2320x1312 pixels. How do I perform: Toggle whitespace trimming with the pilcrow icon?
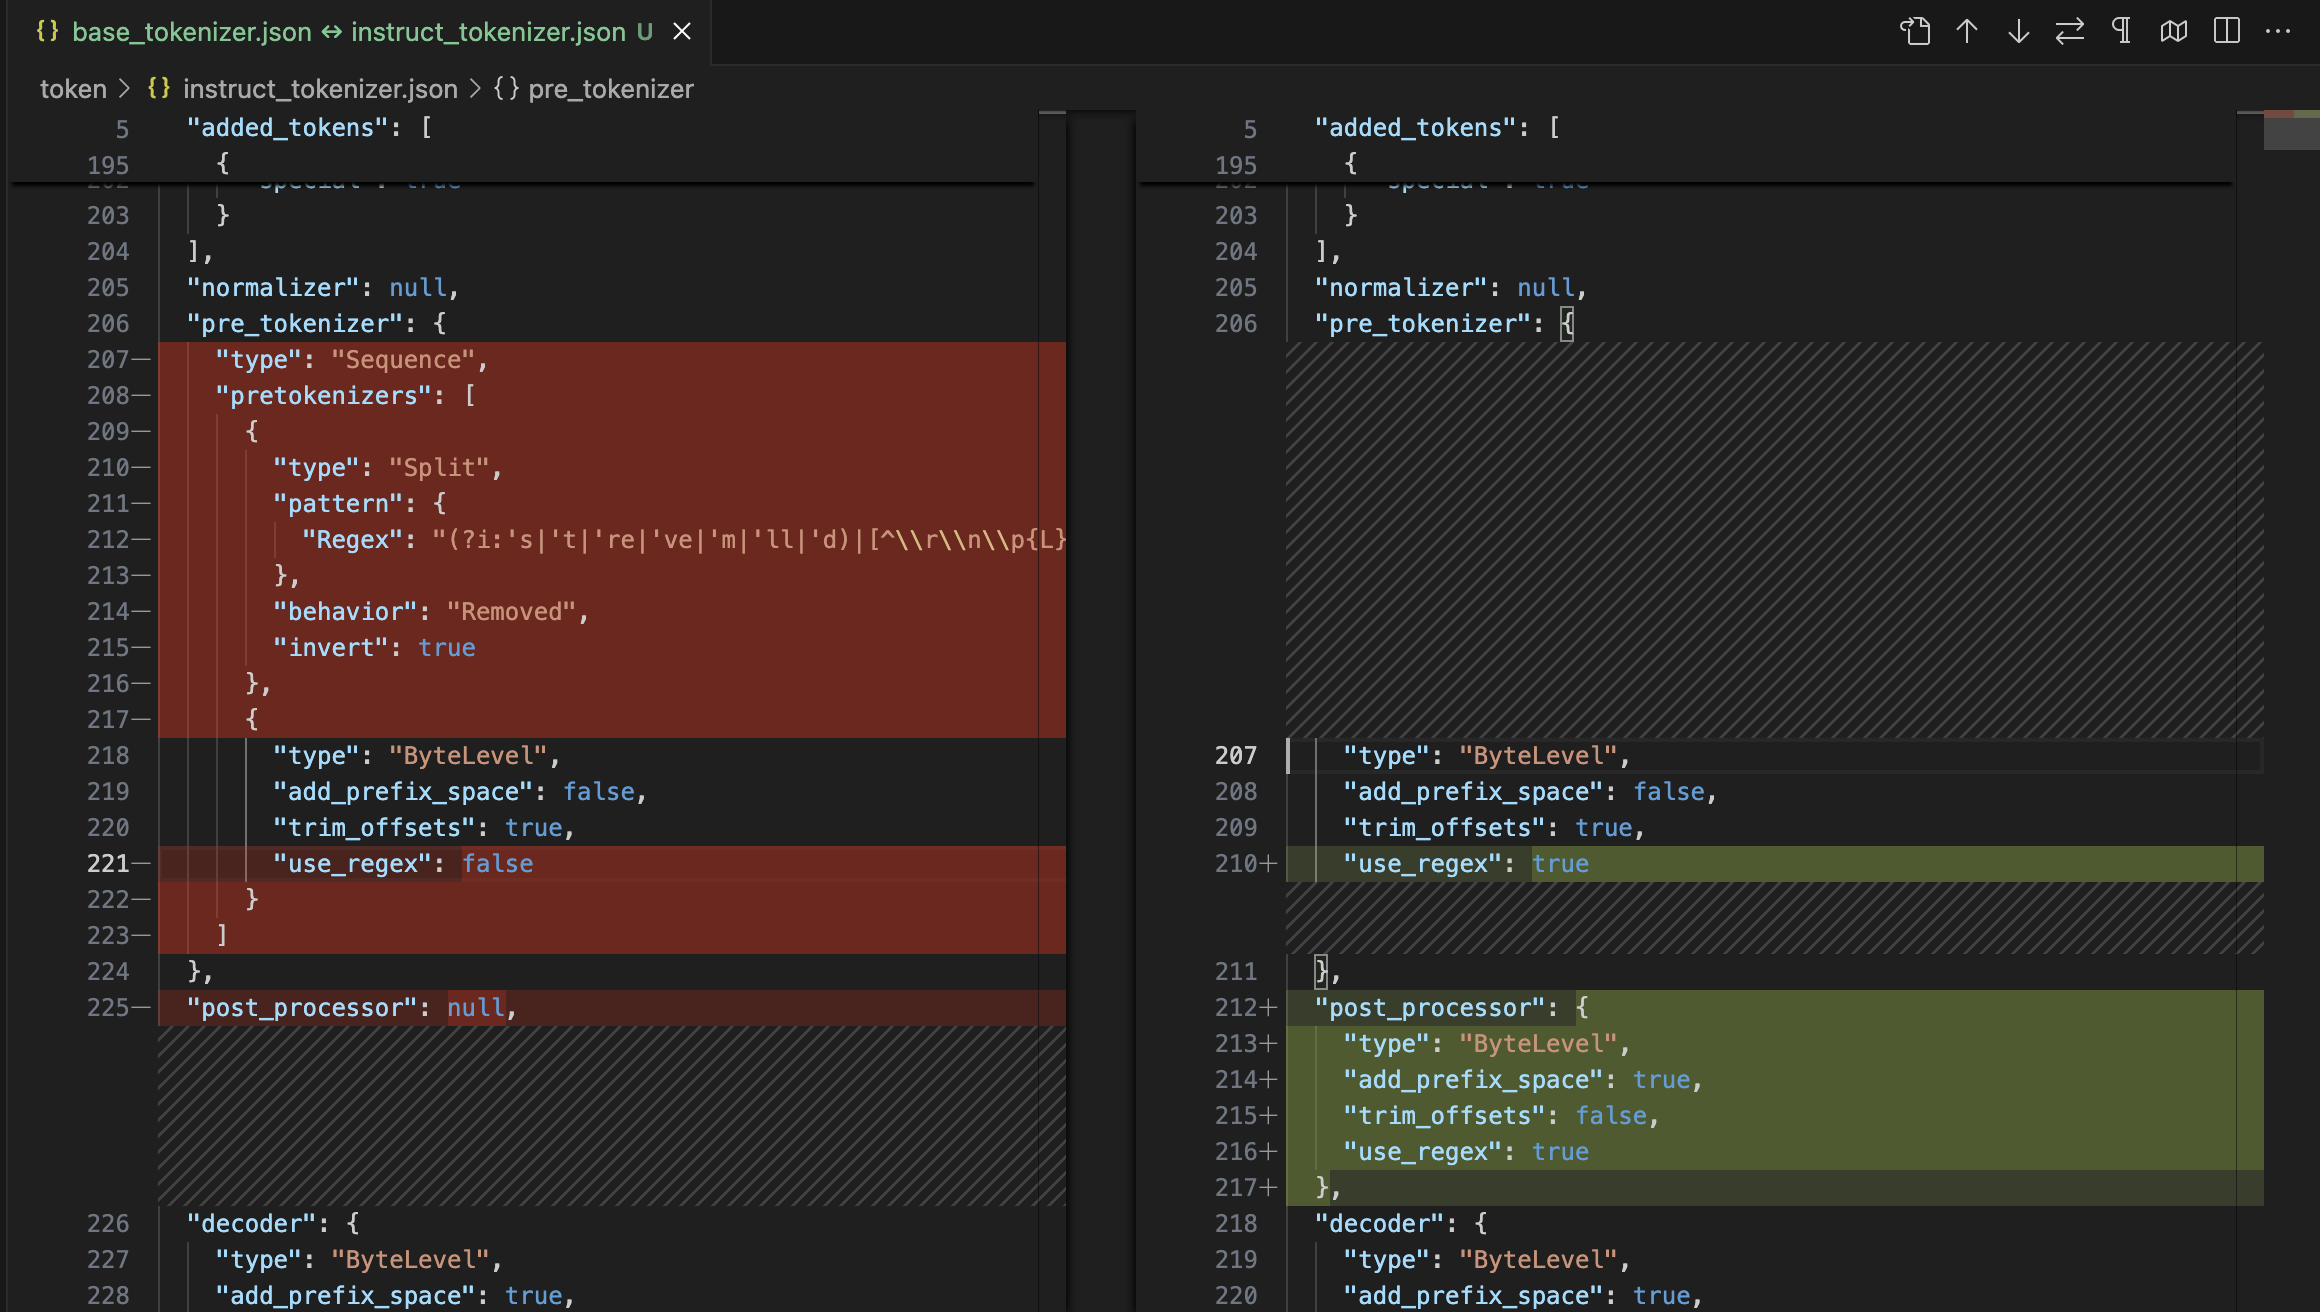point(2121,31)
